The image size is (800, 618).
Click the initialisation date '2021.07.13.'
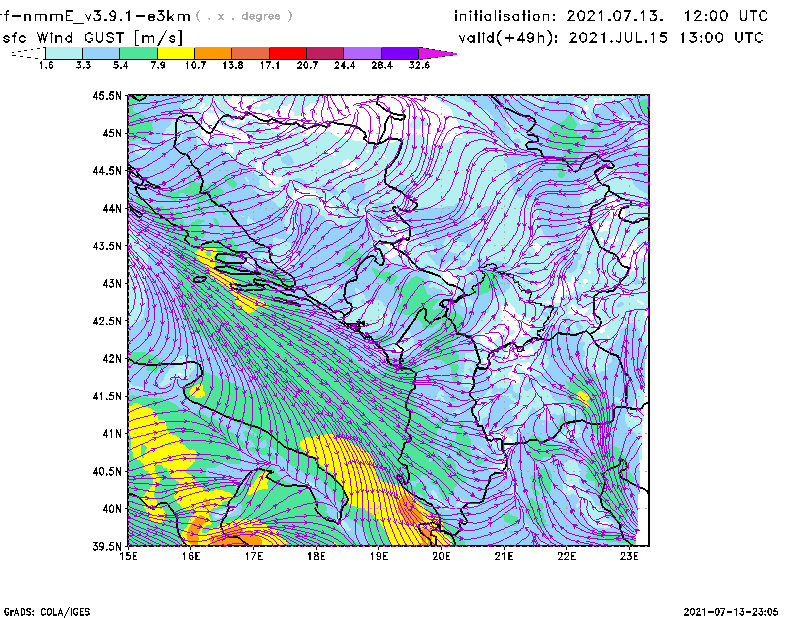click(x=616, y=16)
